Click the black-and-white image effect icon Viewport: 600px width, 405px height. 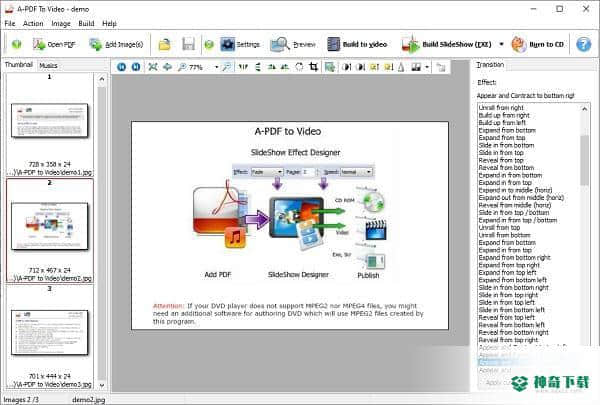point(416,67)
